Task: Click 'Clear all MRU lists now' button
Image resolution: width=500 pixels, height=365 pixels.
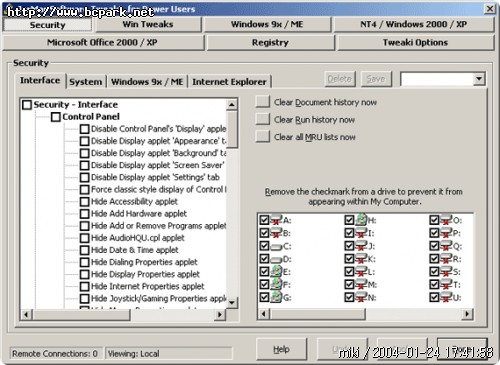Action: tap(263, 137)
